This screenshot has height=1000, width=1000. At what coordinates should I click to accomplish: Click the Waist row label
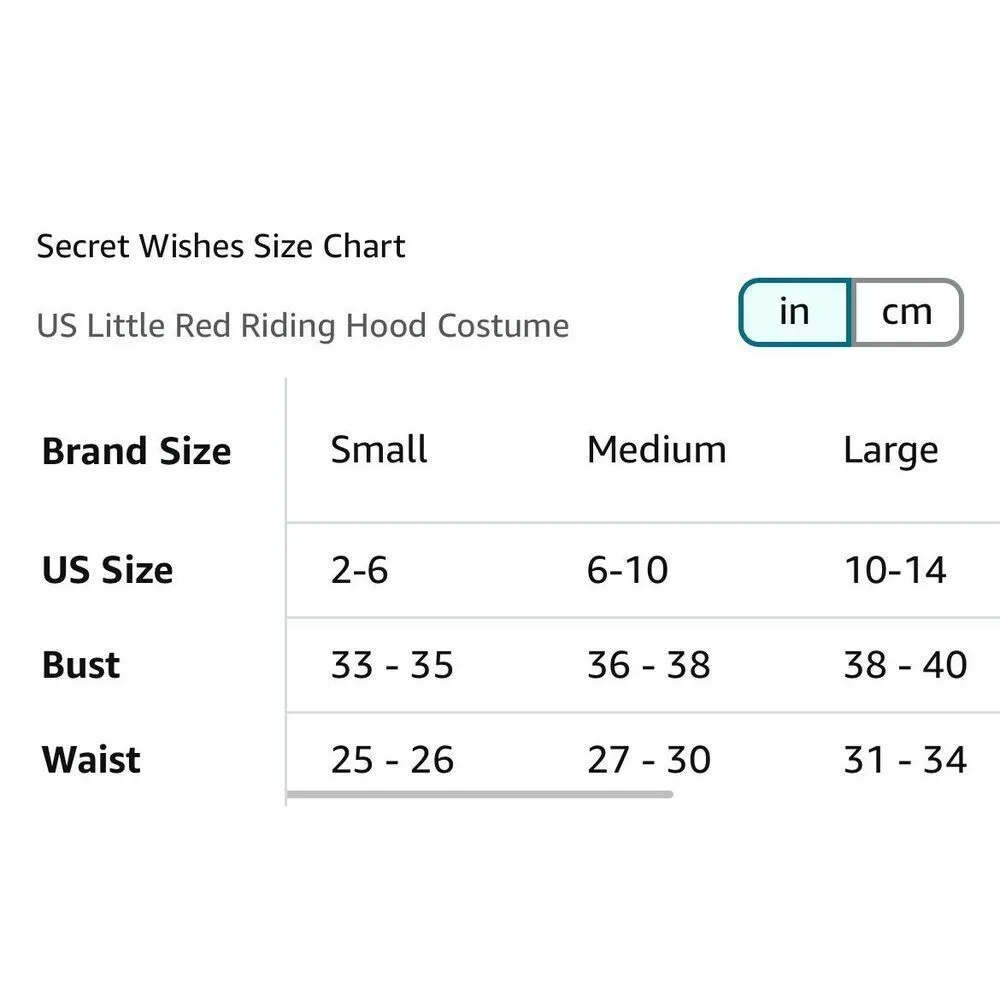[x=89, y=760]
